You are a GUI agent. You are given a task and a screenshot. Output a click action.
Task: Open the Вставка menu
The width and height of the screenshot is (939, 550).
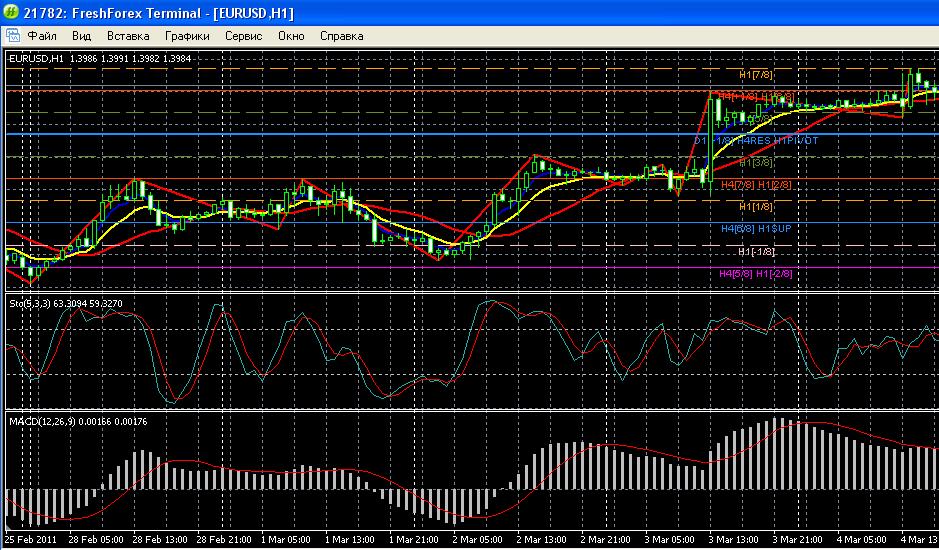[x=128, y=36]
